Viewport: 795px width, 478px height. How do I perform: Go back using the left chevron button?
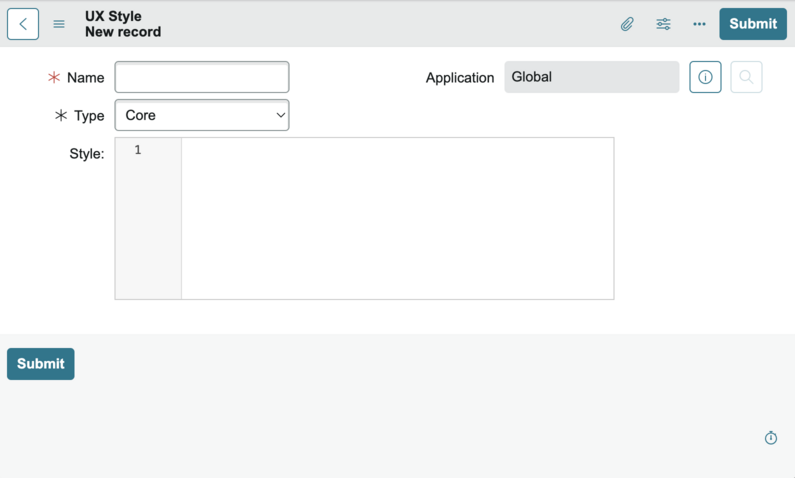(23, 24)
